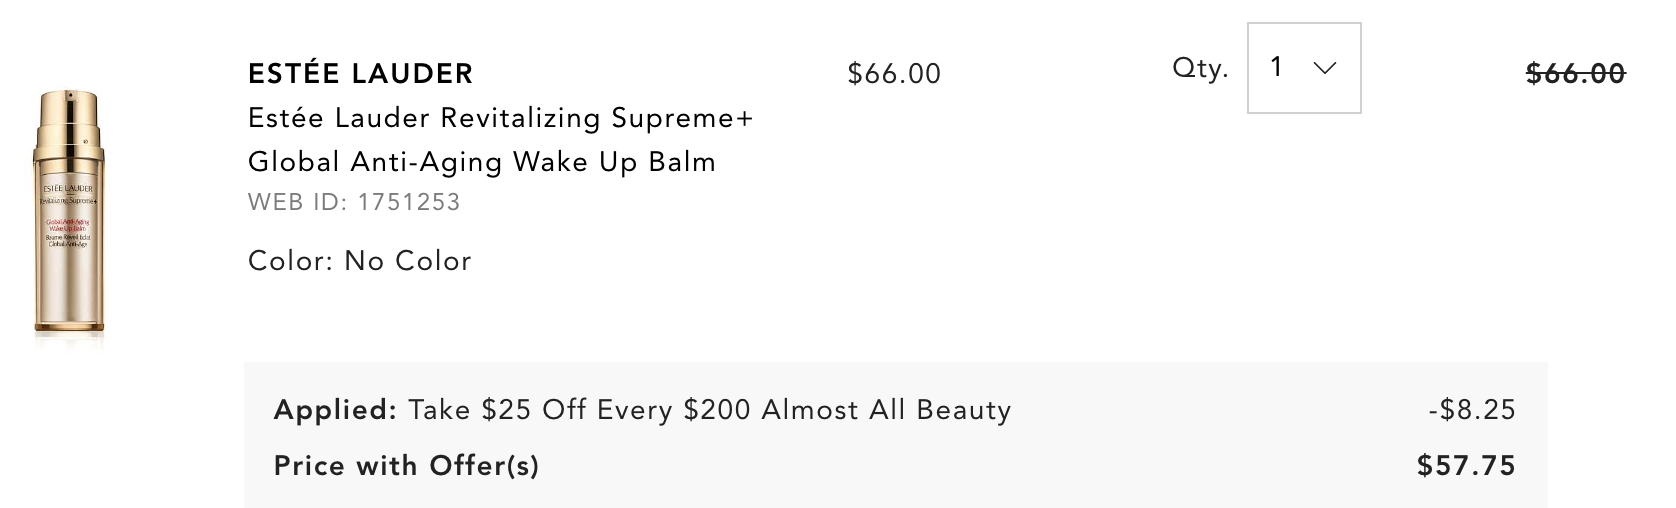Click the crossed-out $66.00 total

point(1576,74)
